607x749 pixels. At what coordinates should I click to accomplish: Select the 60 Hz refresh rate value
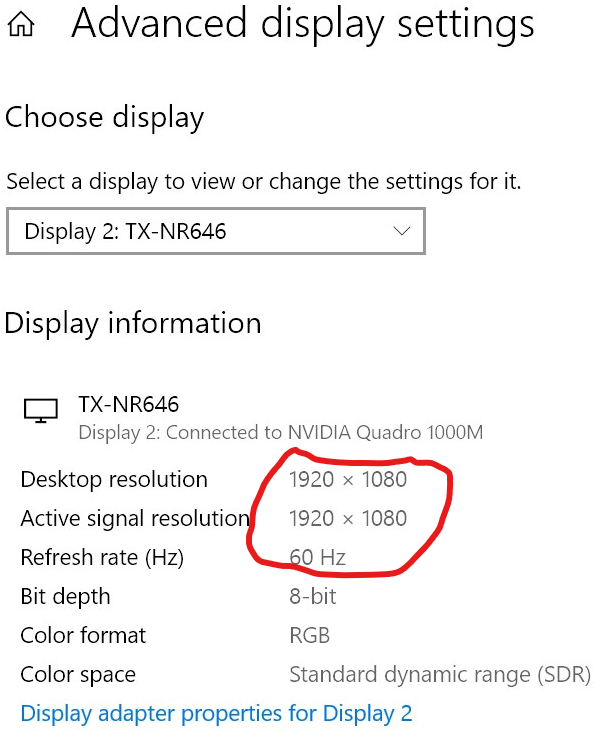click(317, 558)
